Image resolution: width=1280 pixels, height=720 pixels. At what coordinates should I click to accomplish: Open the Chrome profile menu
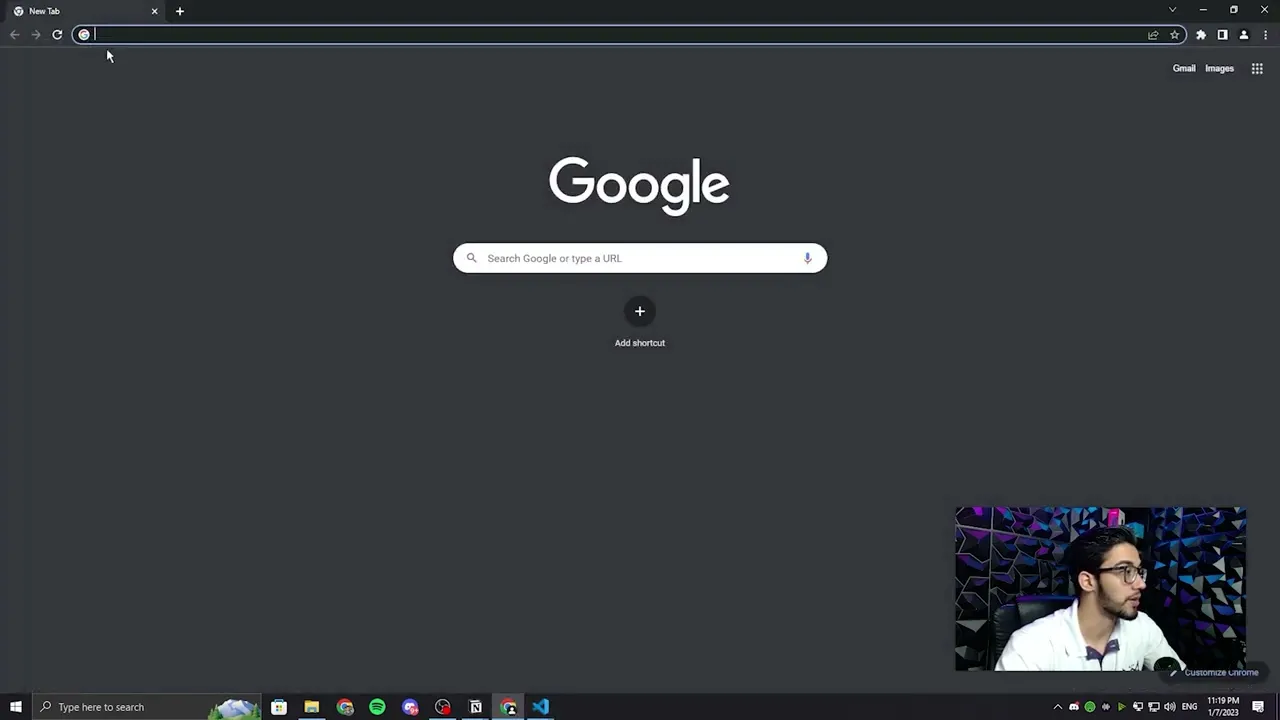pyautogui.click(x=1244, y=35)
